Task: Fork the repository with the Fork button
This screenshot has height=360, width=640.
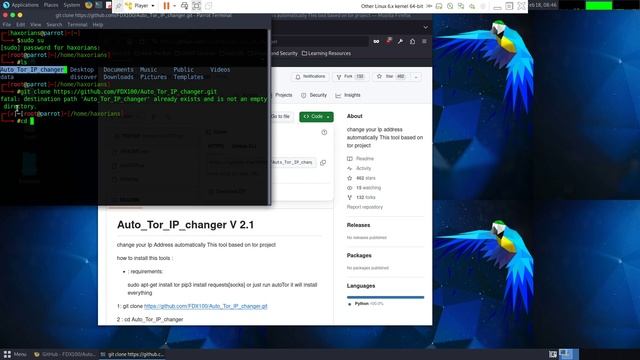Action: point(350,76)
